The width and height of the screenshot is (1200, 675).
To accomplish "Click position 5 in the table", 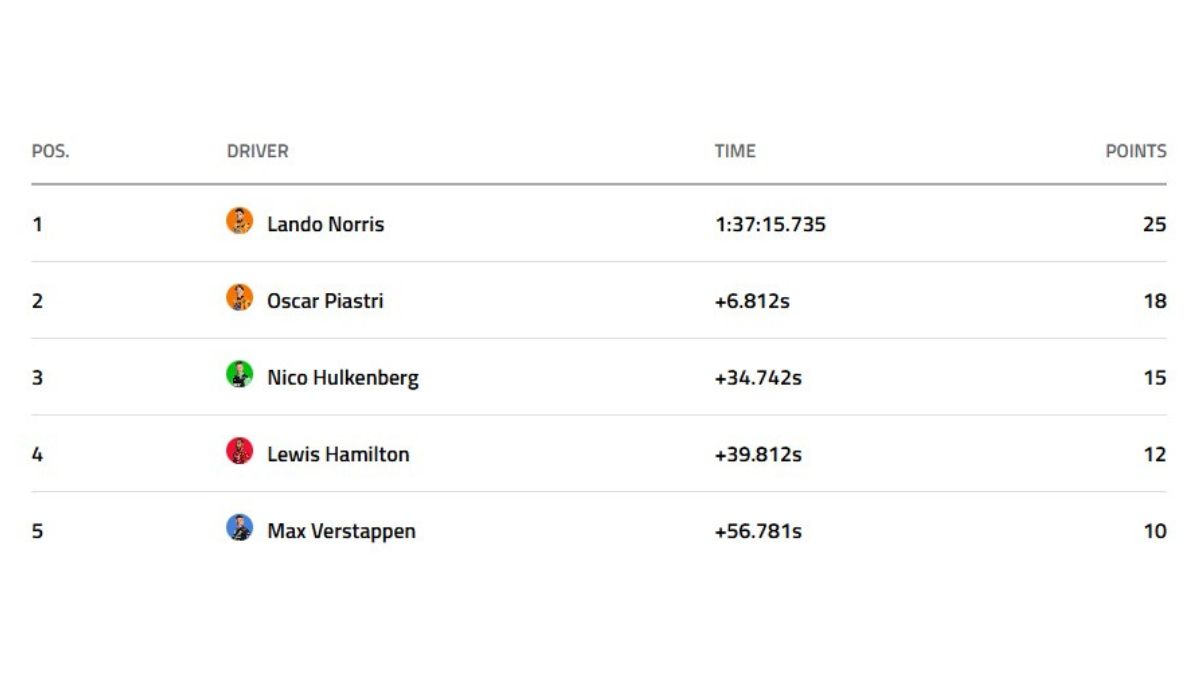I will click(37, 531).
